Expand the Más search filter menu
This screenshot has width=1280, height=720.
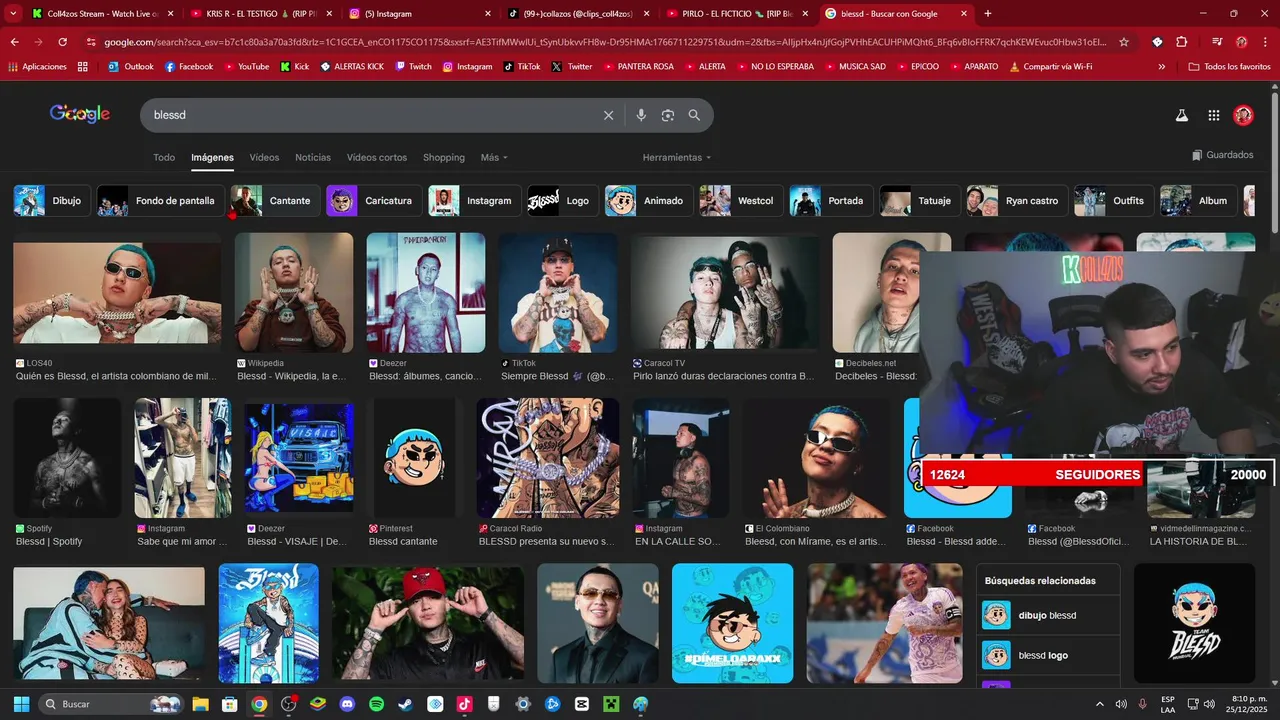[494, 158]
